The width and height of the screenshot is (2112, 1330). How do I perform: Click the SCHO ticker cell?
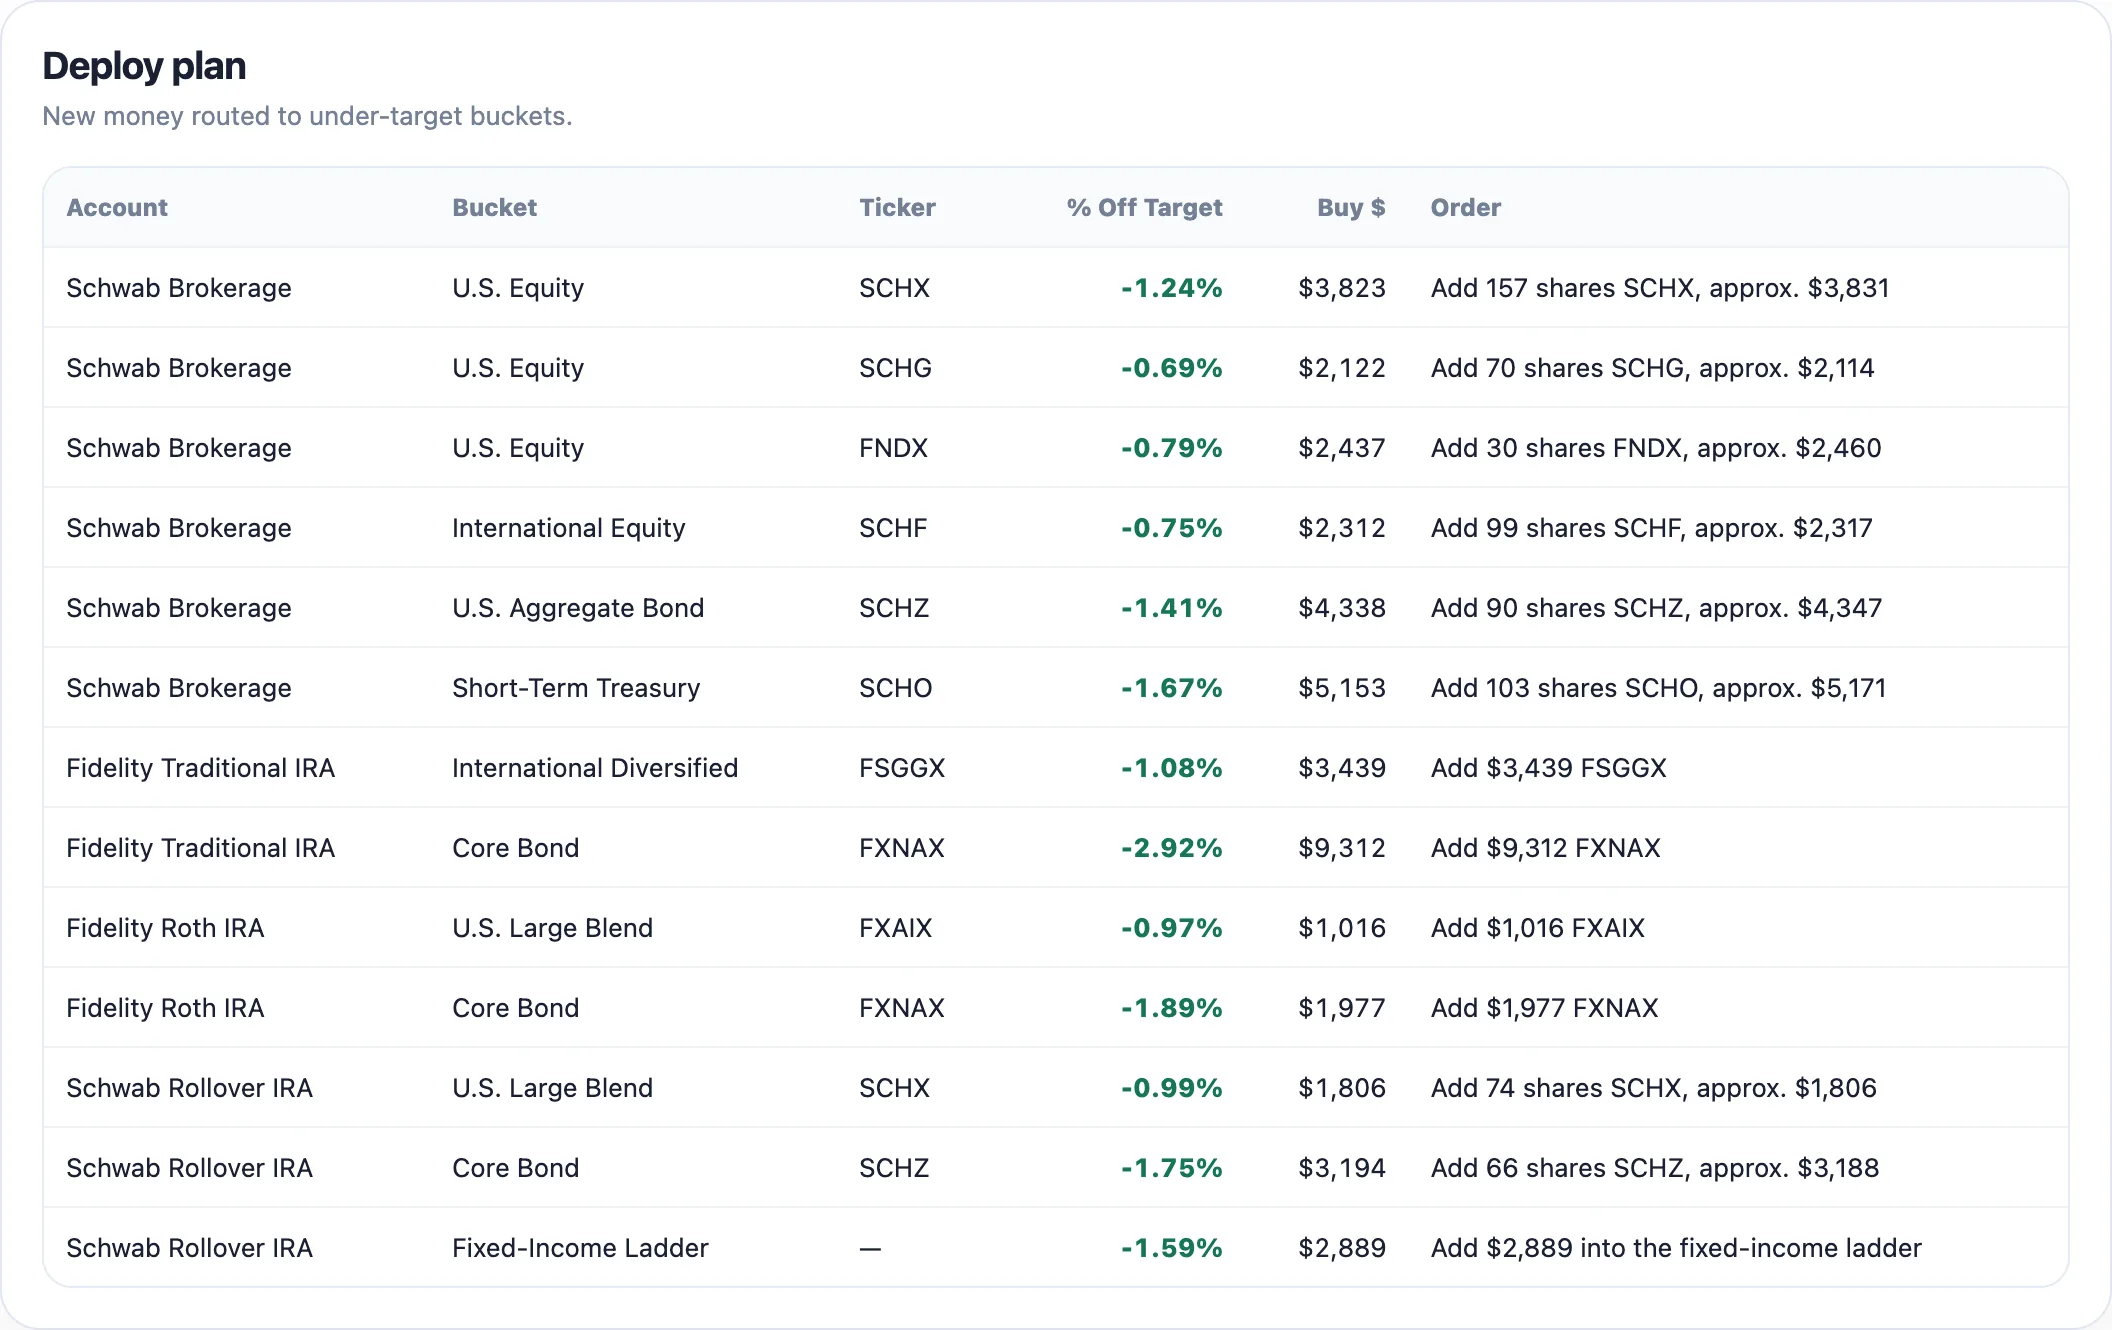[x=895, y=688]
